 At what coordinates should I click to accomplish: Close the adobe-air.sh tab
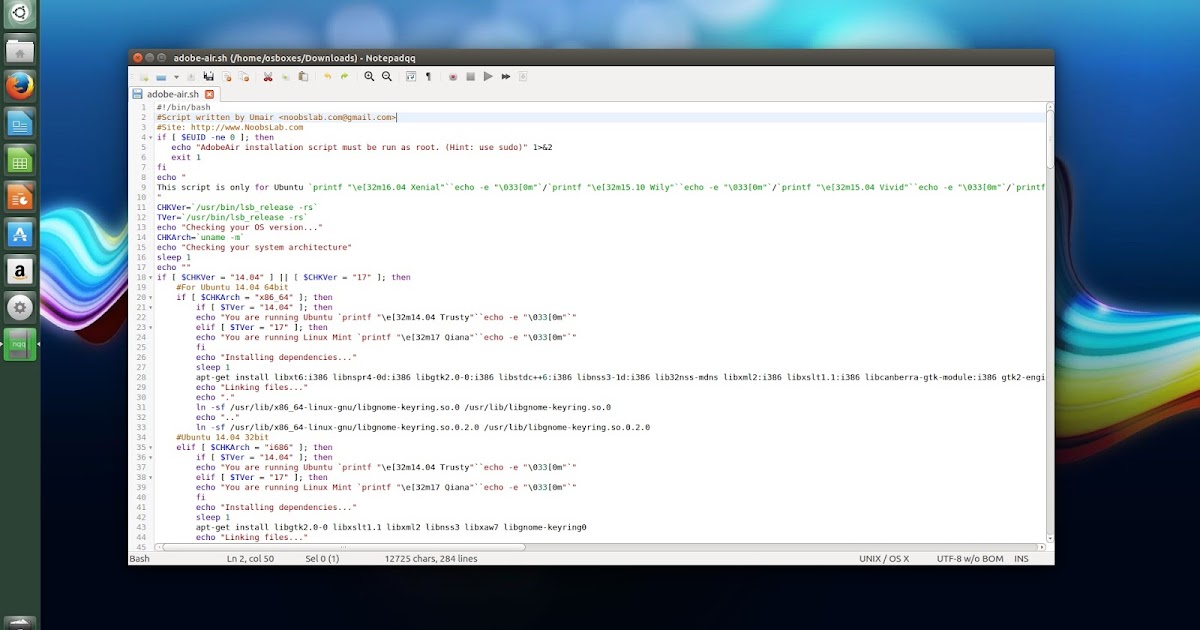(208, 93)
